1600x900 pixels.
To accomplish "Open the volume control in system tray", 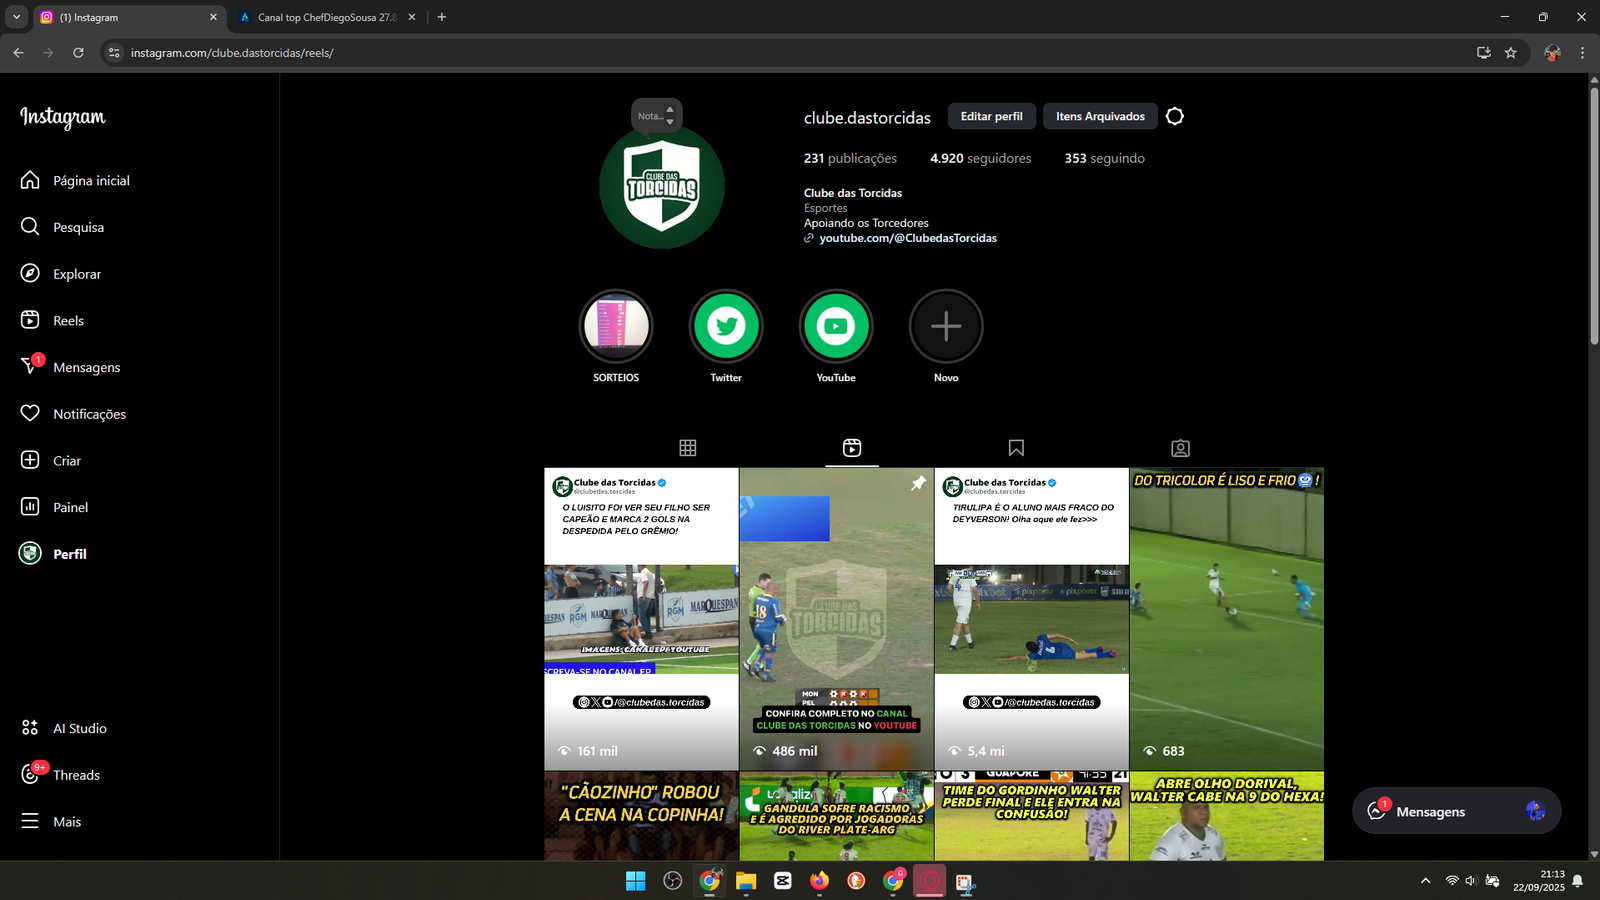I will point(1471,881).
